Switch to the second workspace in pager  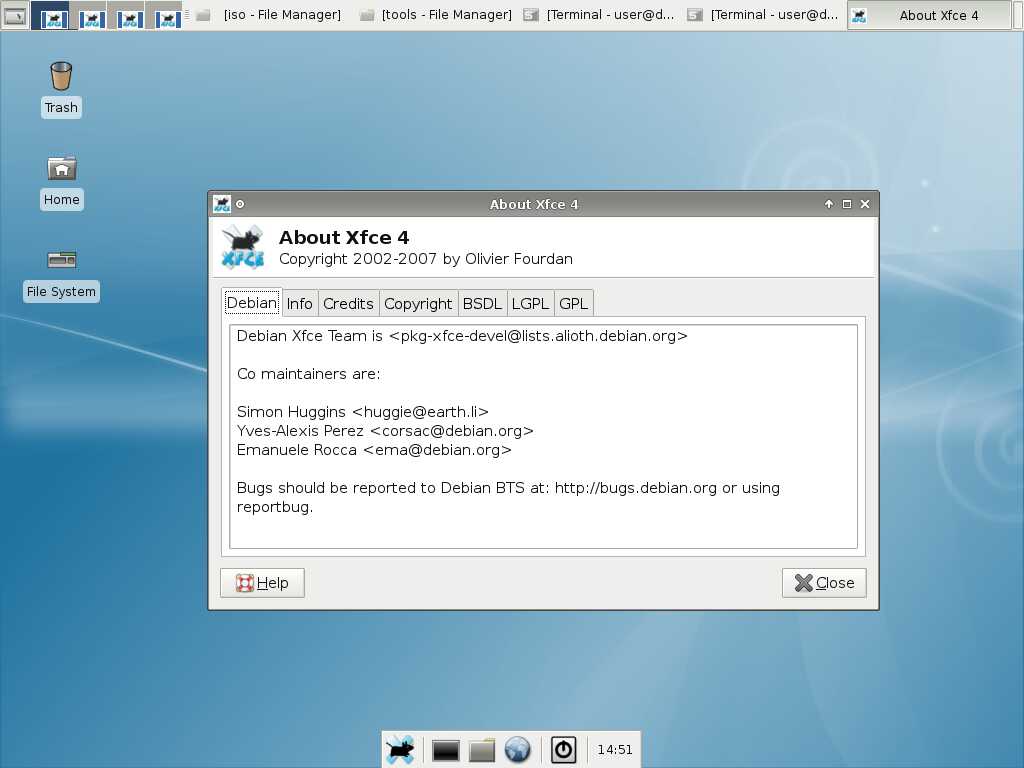click(88, 15)
